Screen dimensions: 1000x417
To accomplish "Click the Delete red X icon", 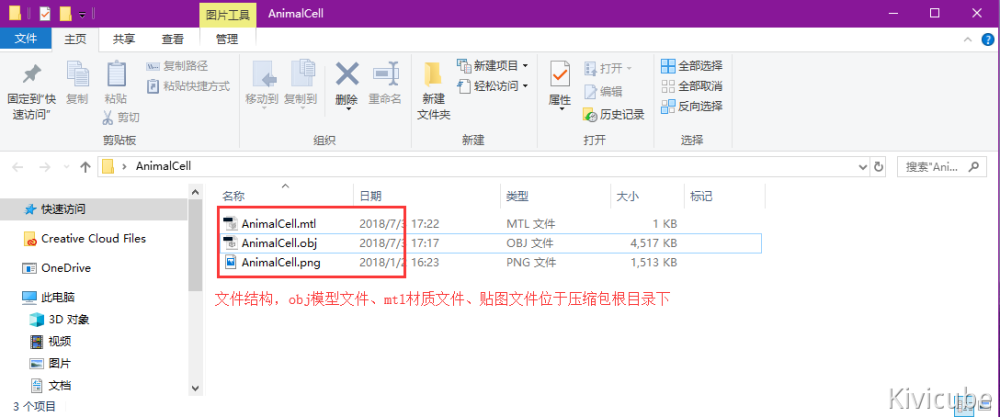I will pyautogui.click(x=347, y=76).
